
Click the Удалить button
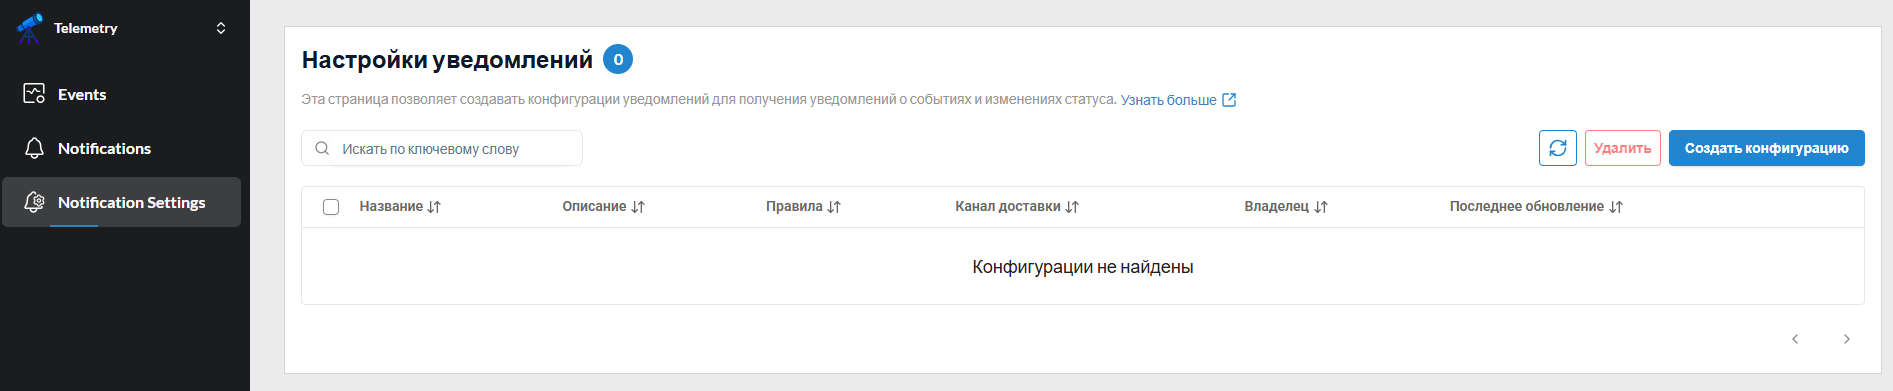tap(1623, 148)
